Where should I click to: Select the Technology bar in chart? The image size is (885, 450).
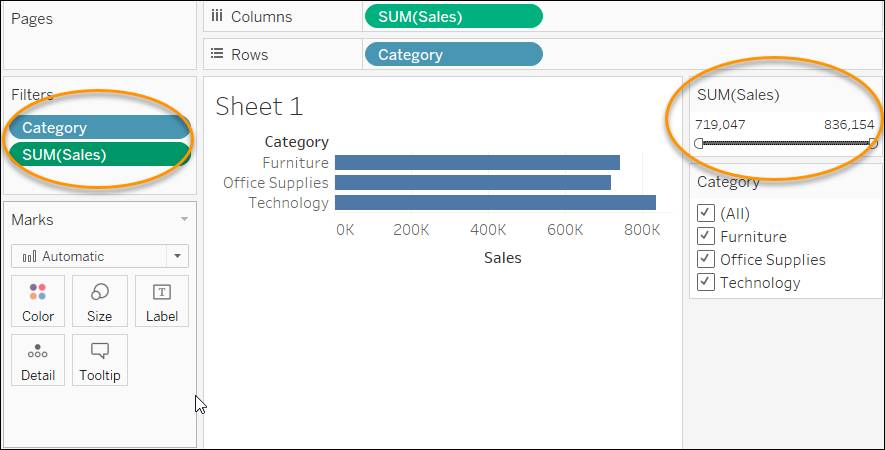click(496, 203)
